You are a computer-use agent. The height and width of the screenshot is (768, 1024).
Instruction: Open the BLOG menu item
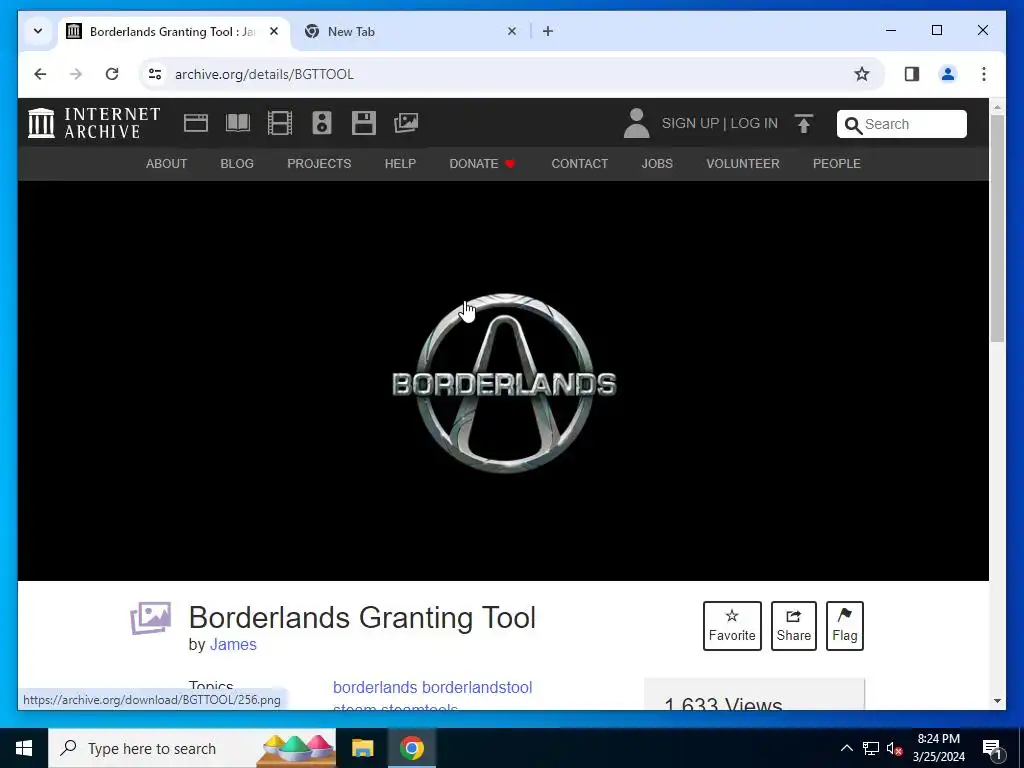click(237, 164)
